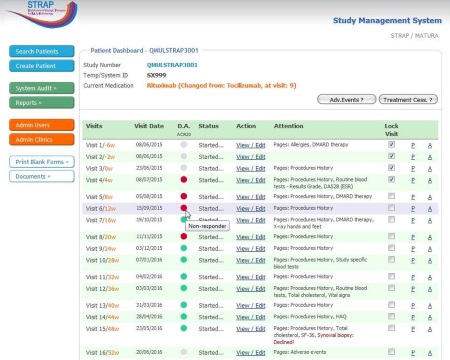Click the Rituximab current medication text
450x360 pixels.
tap(221, 86)
